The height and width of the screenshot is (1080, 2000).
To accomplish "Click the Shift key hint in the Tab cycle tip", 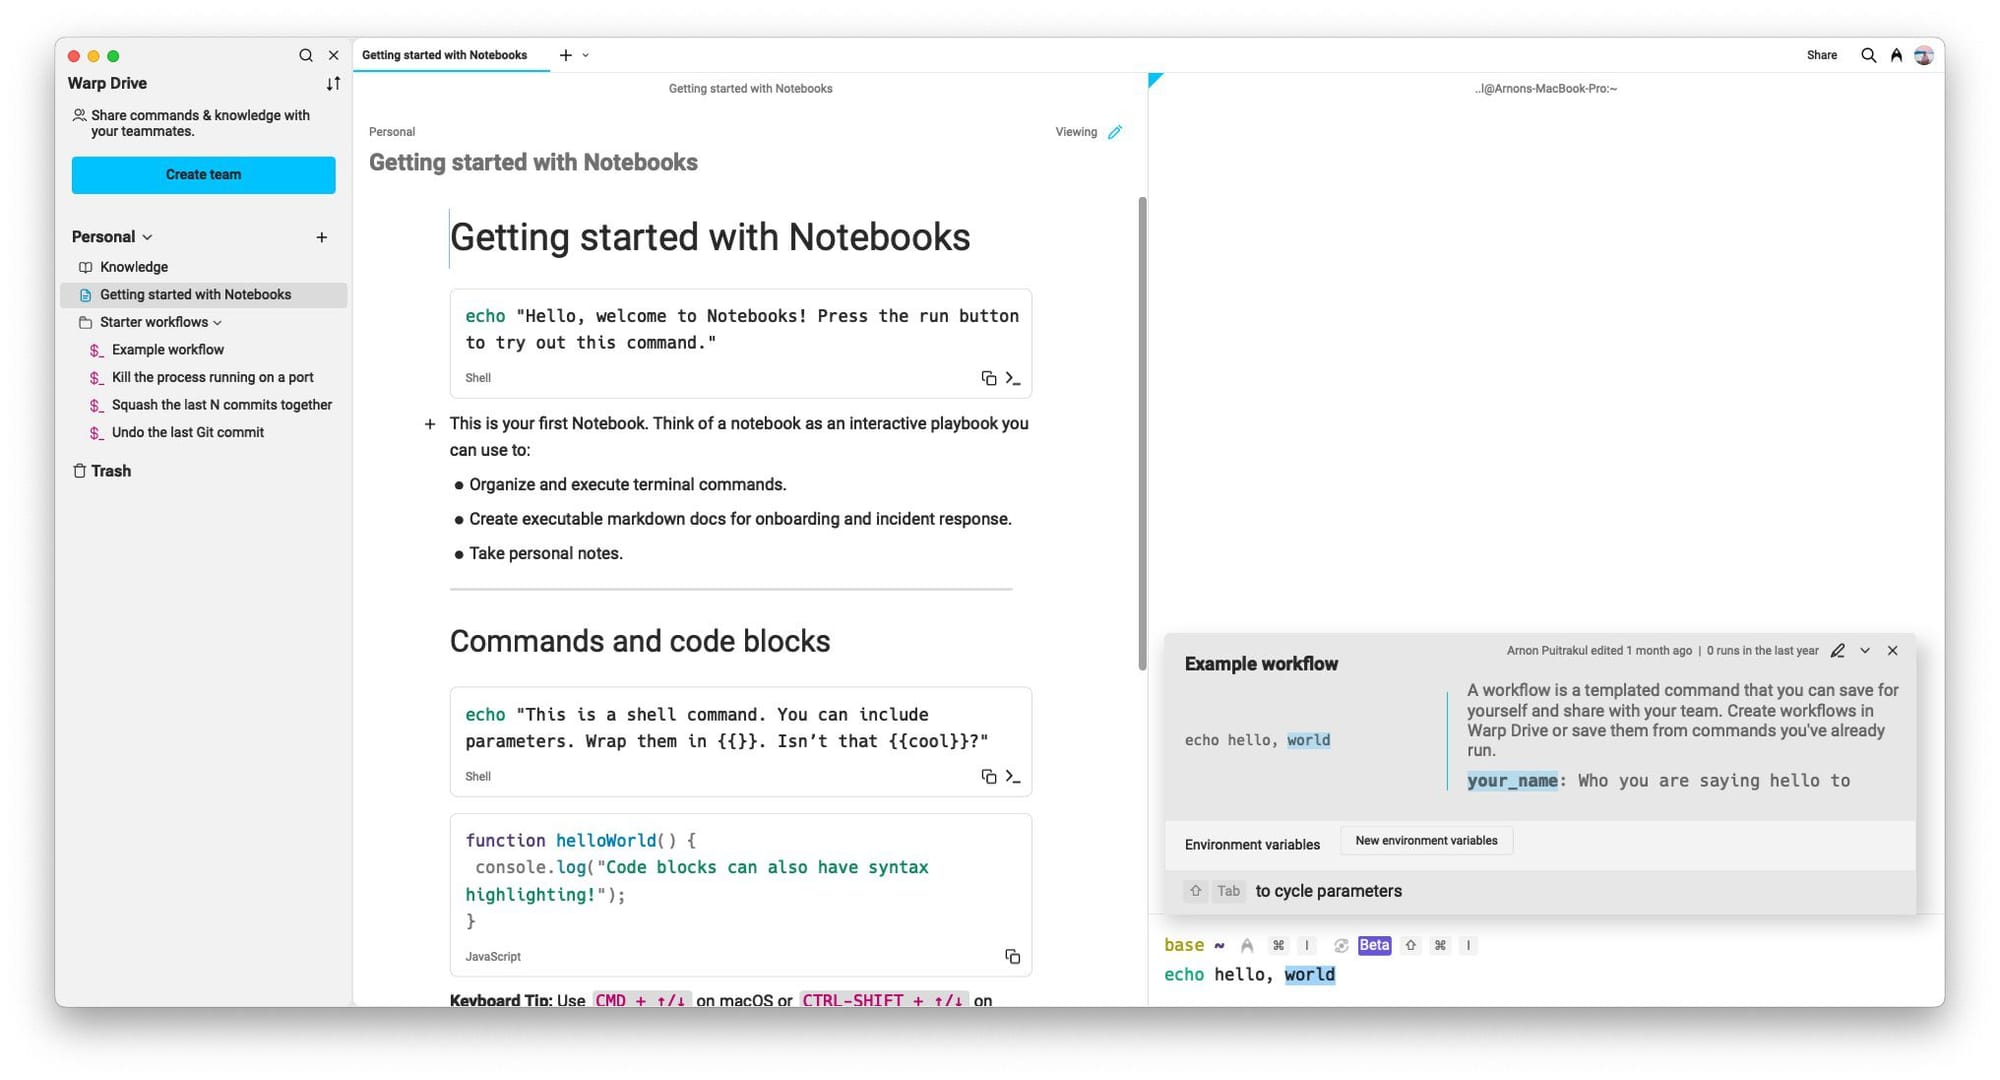I will click(x=1195, y=892).
